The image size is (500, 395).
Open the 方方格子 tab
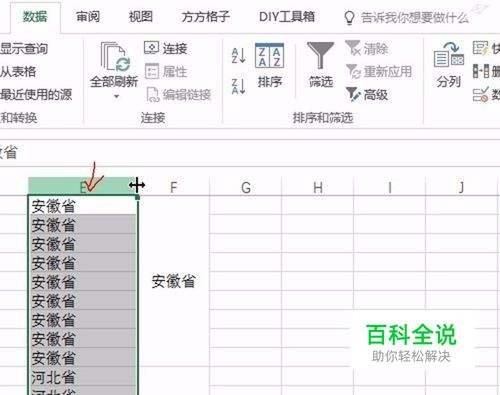[x=206, y=17]
